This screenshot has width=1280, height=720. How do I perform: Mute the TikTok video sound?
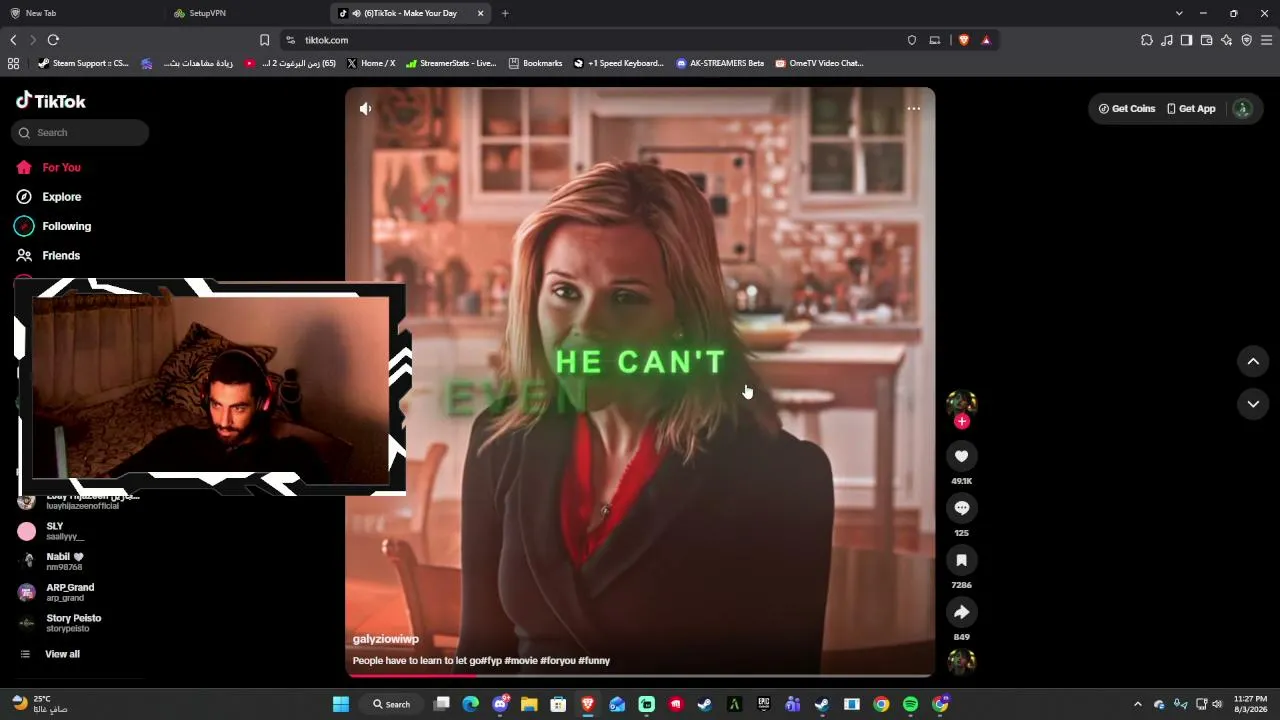(366, 109)
